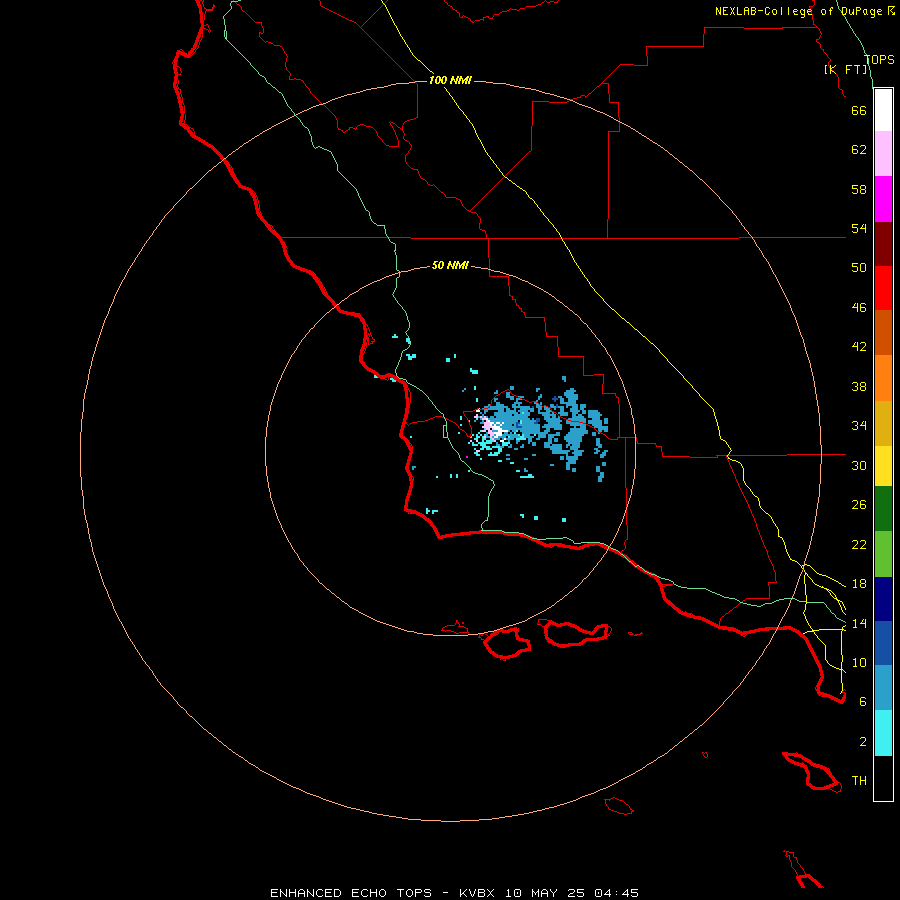The width and height of the screenshot is (900, 900).
Task: Click the cyan legend swatch
Action: click(883, 733)
